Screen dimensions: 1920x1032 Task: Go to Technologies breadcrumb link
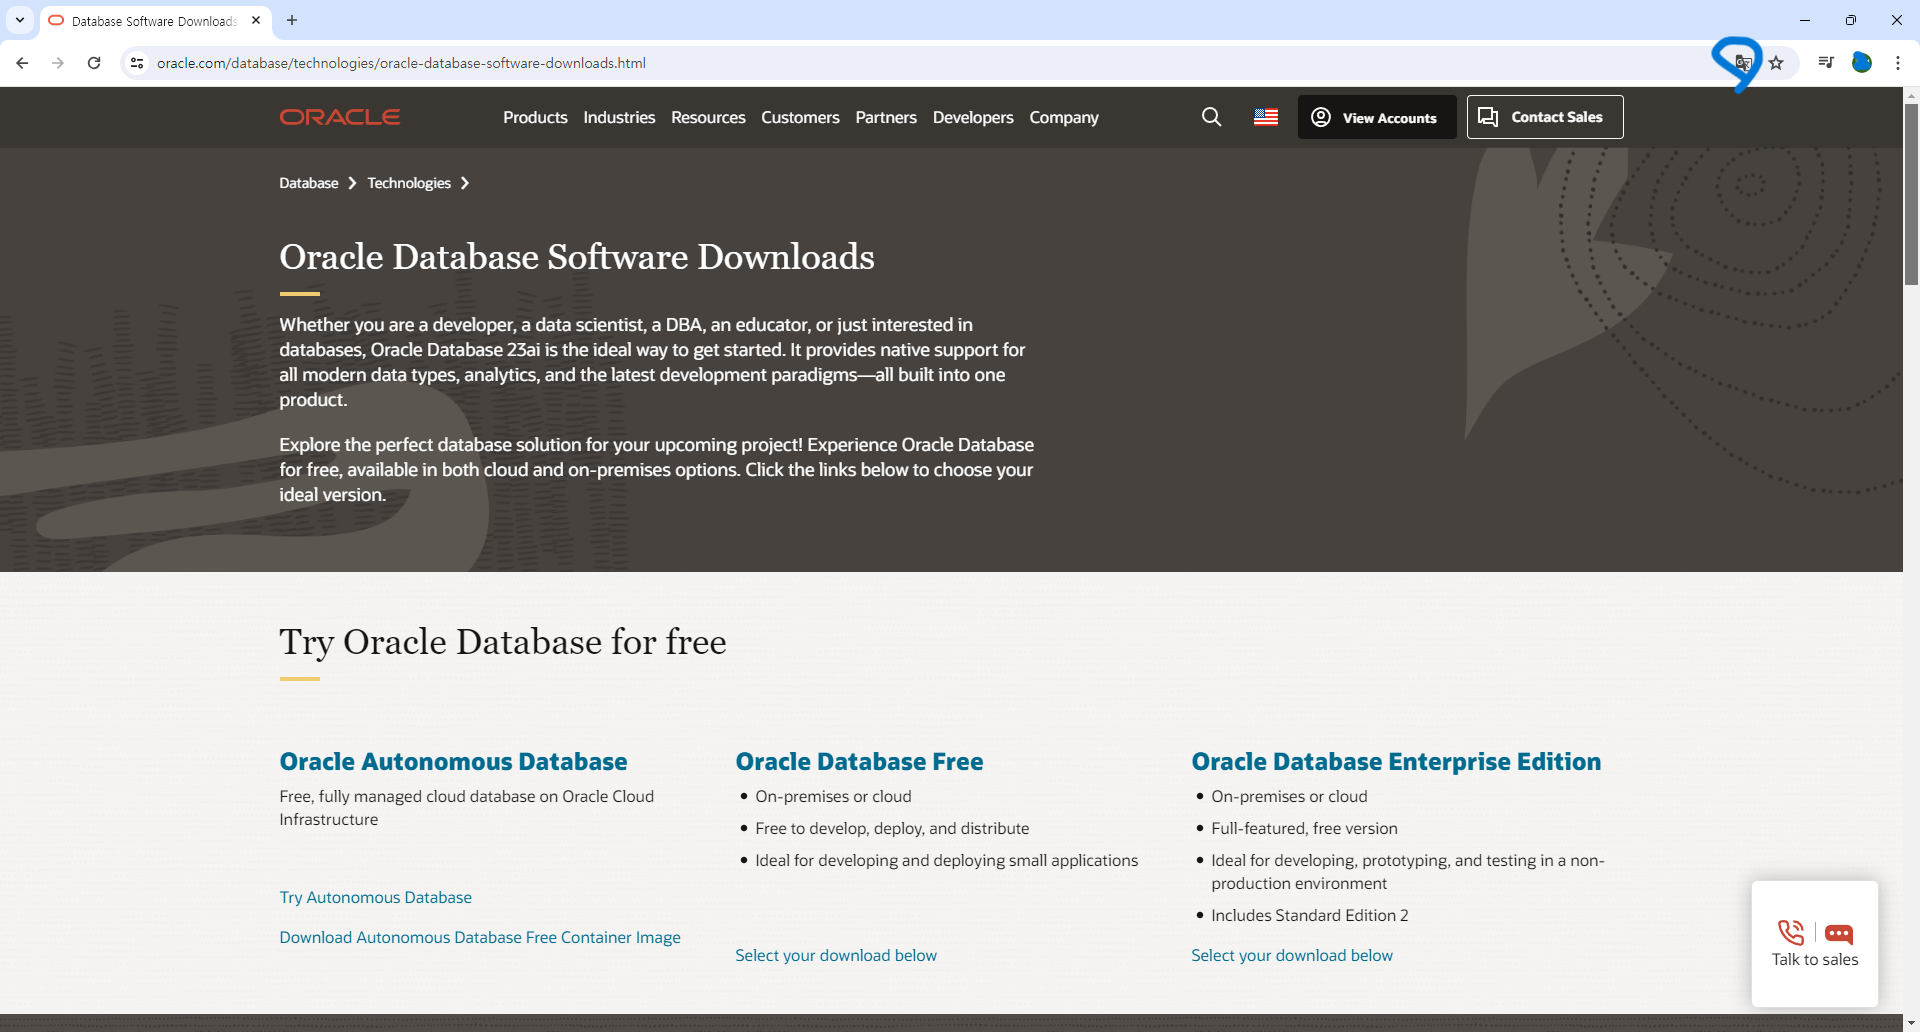tap(409, 183)
